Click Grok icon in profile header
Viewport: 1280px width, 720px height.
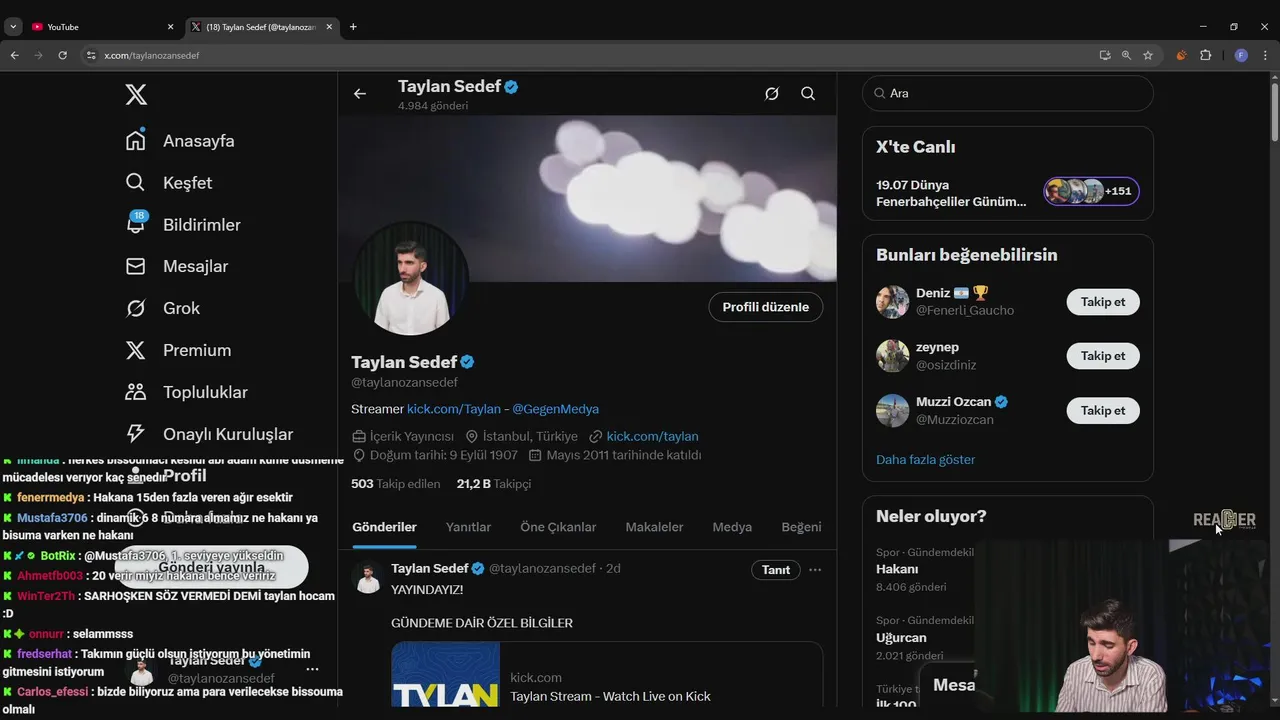click(x=772, y=94)
